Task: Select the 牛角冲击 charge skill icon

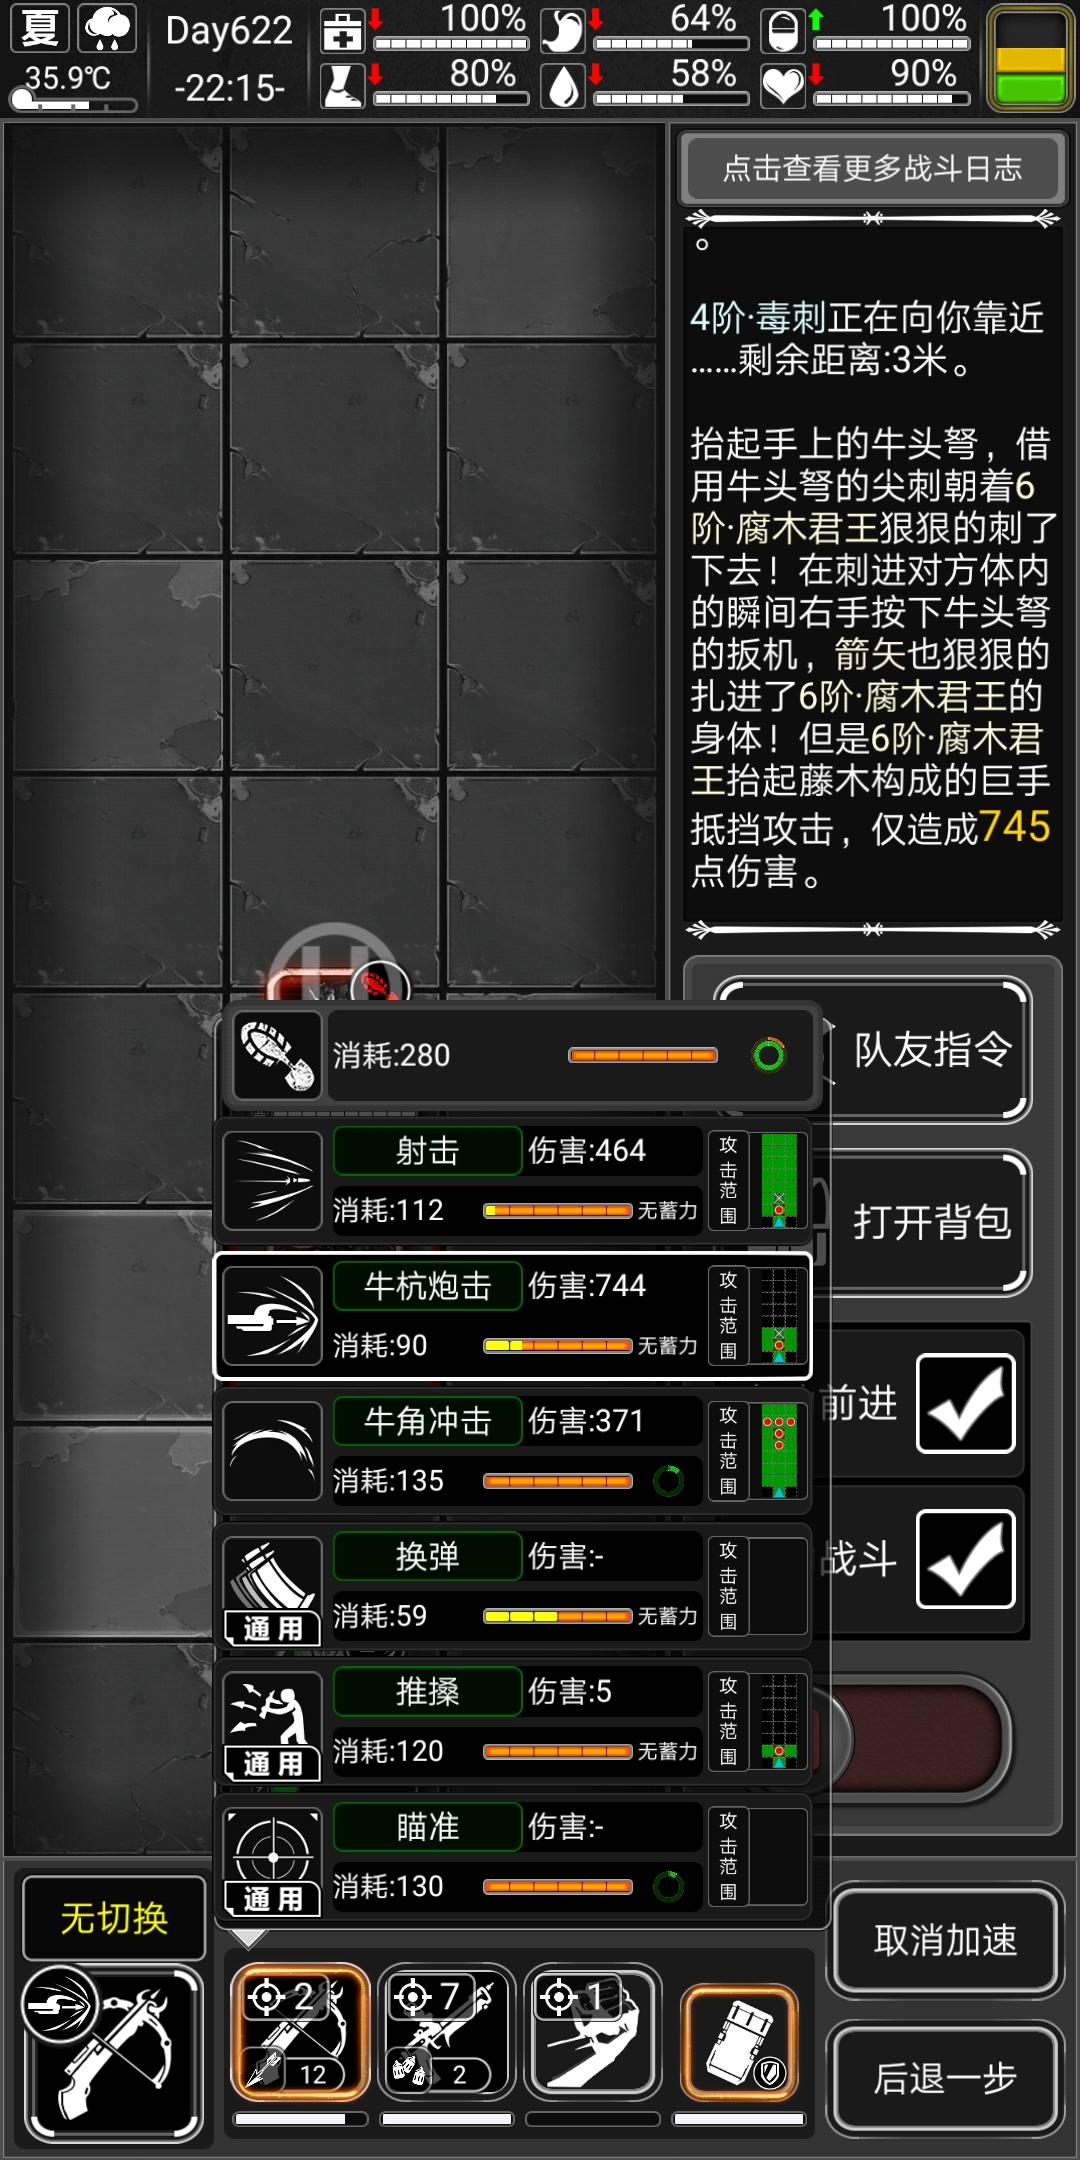Action: [x=272, y=1450]
